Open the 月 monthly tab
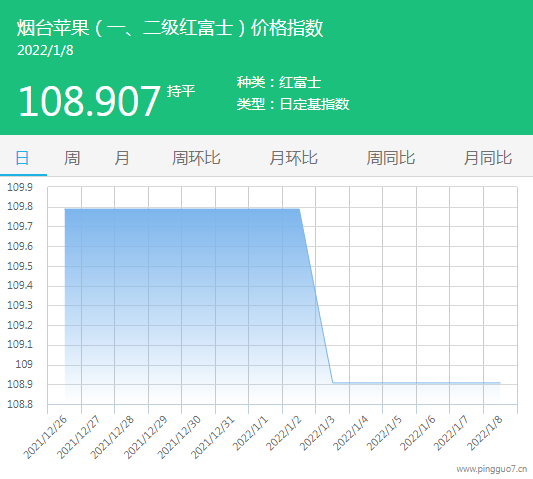 pos(122,158)
